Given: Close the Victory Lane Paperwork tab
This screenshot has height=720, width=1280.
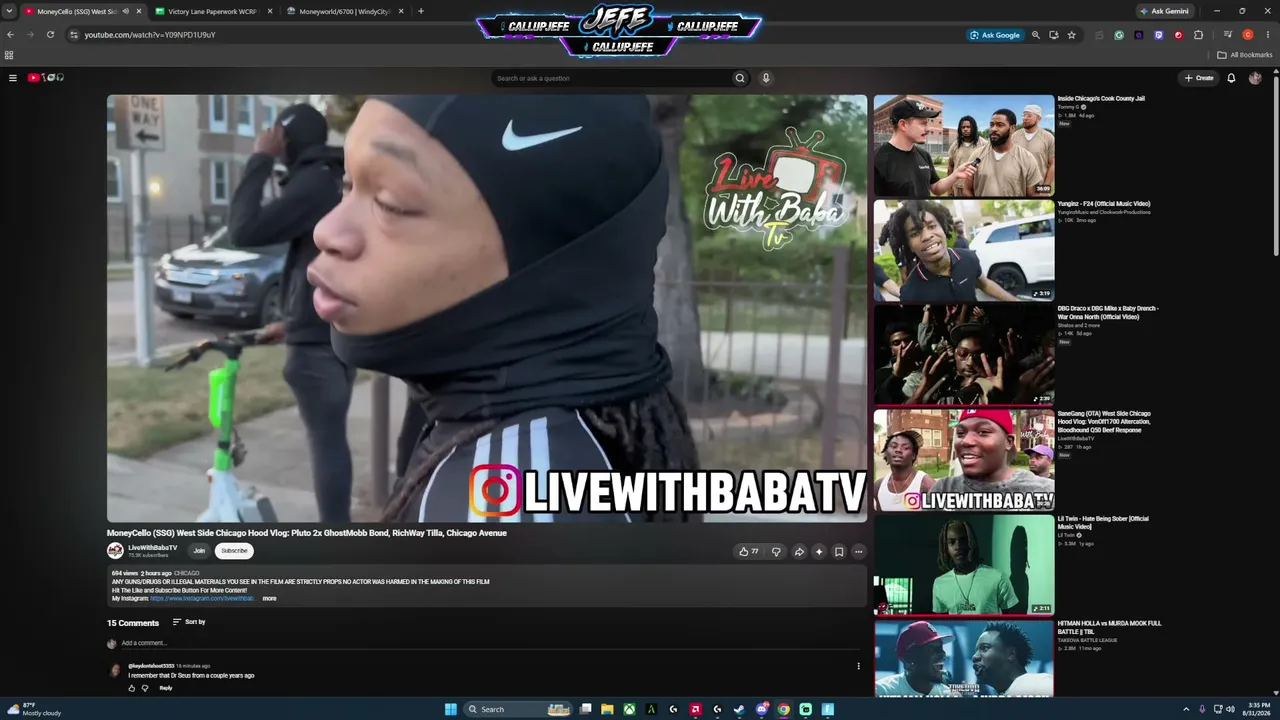Looking at the screenshot, I should 270,11.
